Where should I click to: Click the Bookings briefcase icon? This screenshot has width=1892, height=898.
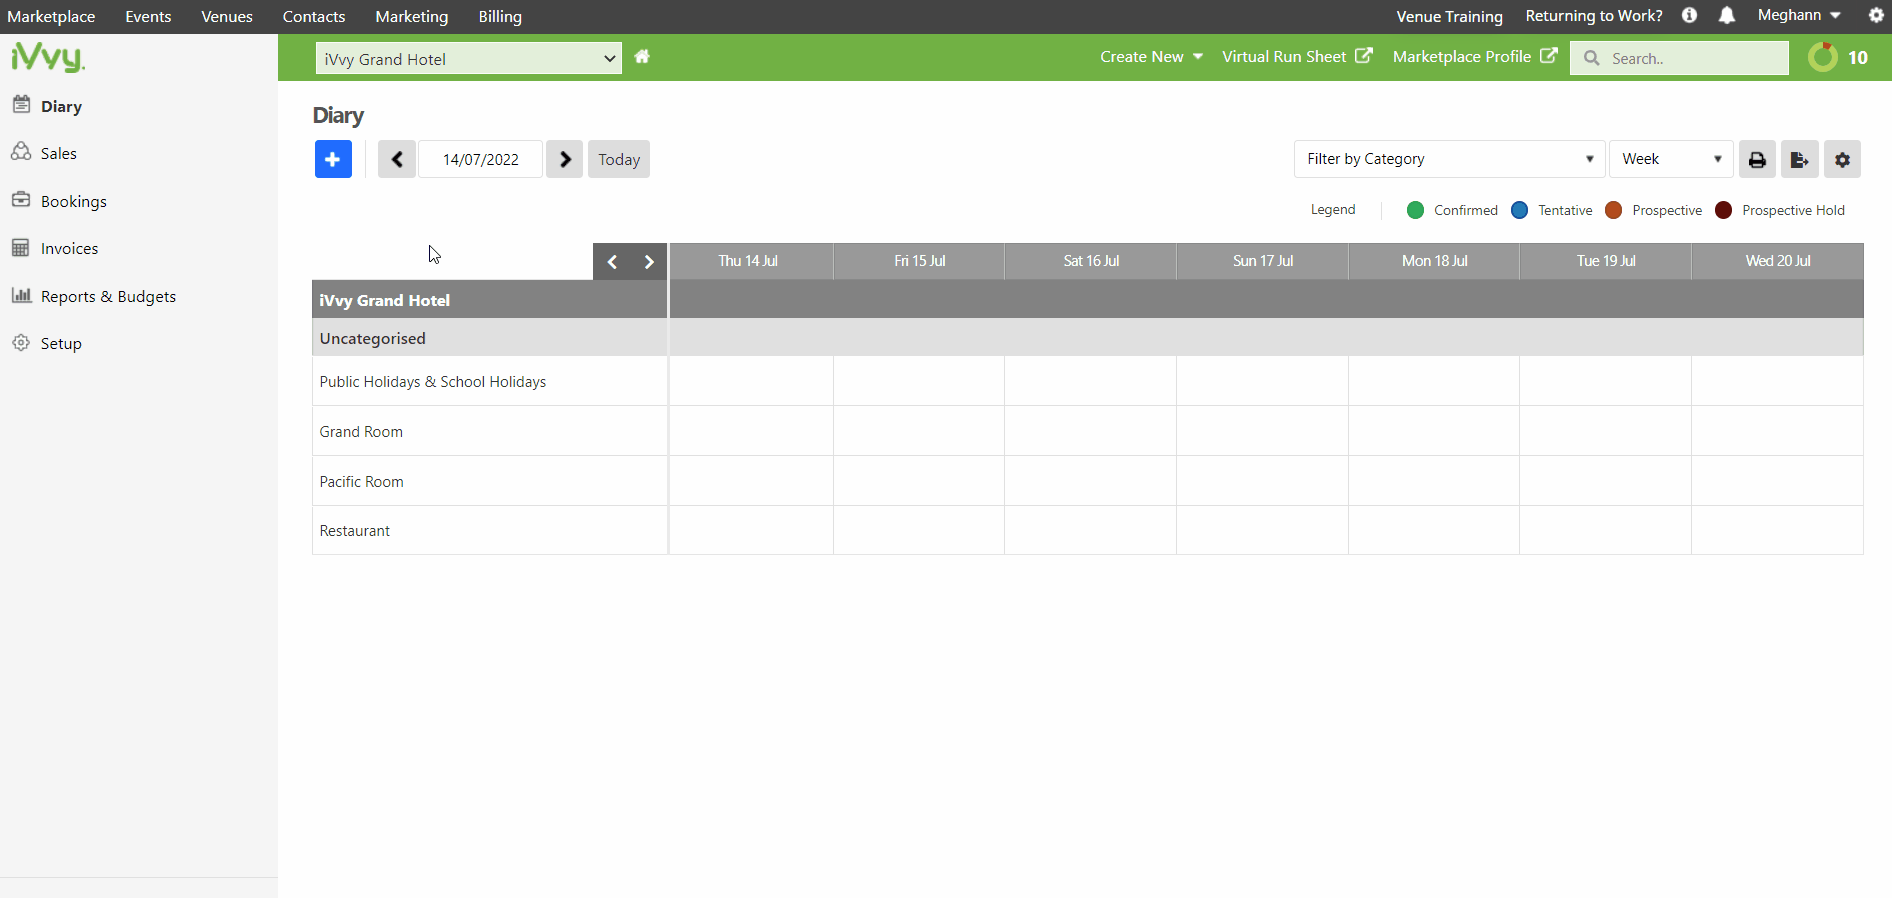pyautogui.click(x=21, y=199)
